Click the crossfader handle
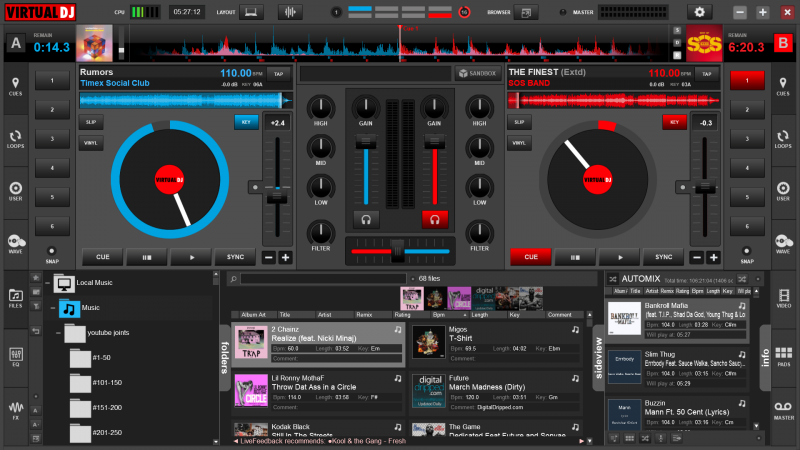Image resolution: width=800 pixels, height=450 pixels. 397,252
